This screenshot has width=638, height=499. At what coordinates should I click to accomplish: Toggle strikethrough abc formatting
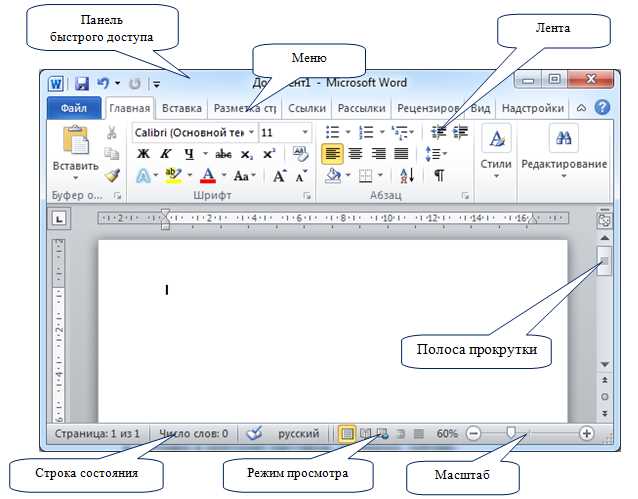[x=223, y=154]
